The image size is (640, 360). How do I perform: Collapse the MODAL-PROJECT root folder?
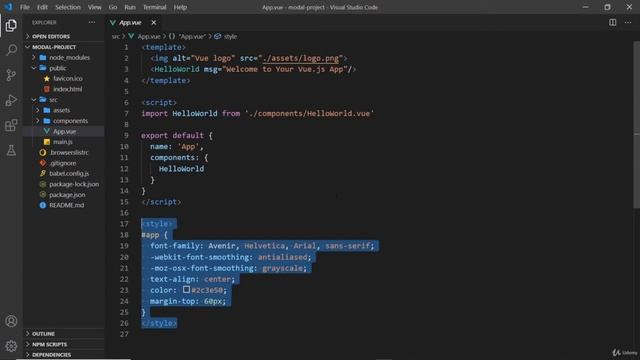63,47
